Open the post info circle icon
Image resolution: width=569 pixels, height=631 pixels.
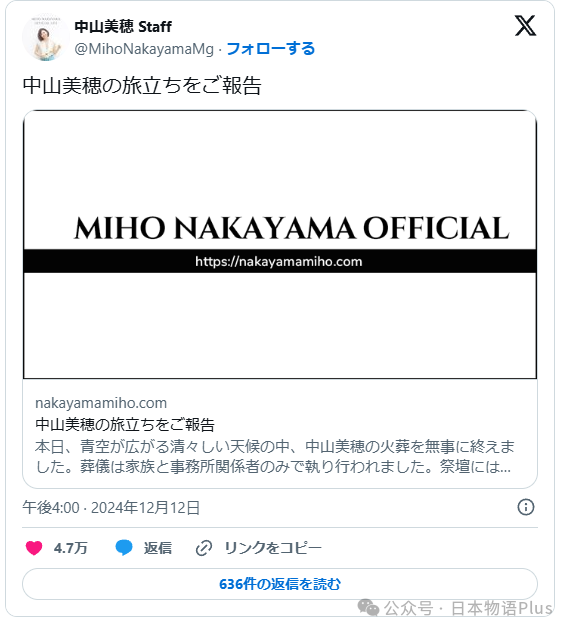(x=526, y=507)
